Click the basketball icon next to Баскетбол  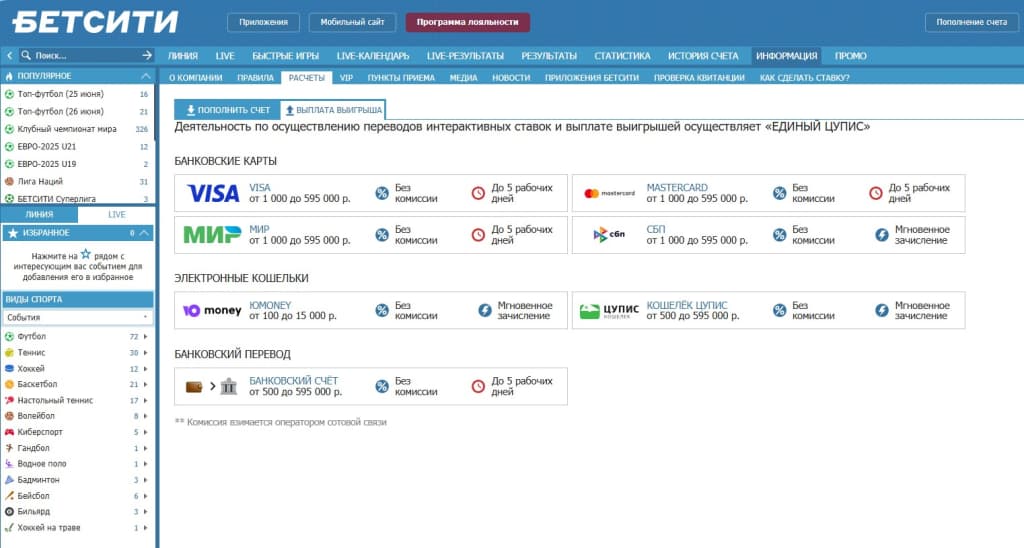tap(9, 384)
